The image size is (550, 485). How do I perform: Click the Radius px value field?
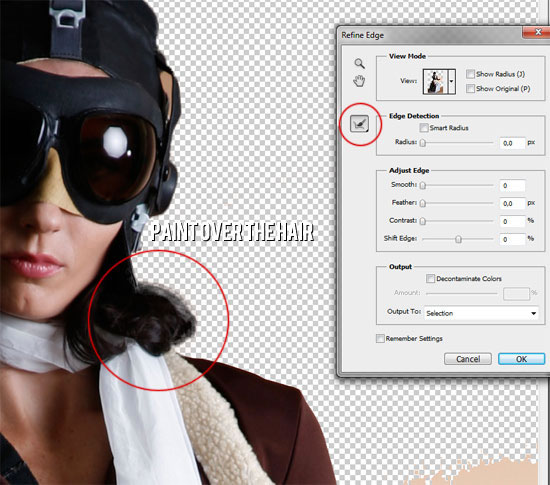[x=512, y=143]
